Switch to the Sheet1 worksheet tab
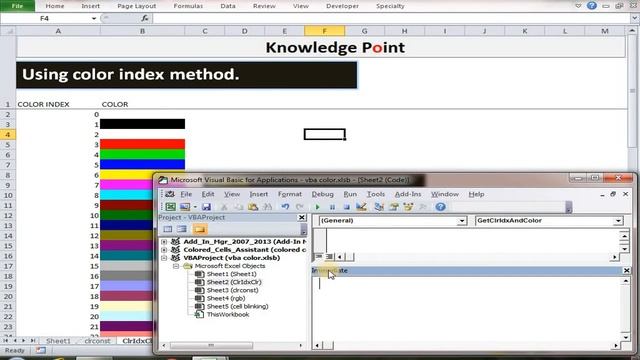 [58, 340]
